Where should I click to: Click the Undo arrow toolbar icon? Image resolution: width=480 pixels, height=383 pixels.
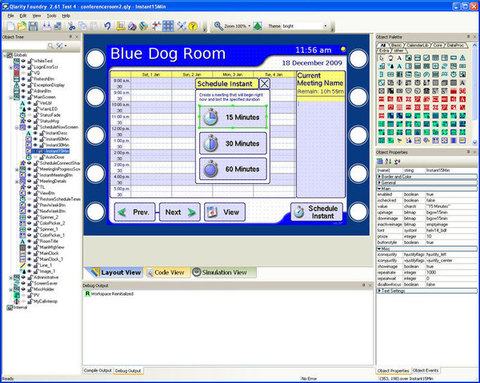coord(107,26)
